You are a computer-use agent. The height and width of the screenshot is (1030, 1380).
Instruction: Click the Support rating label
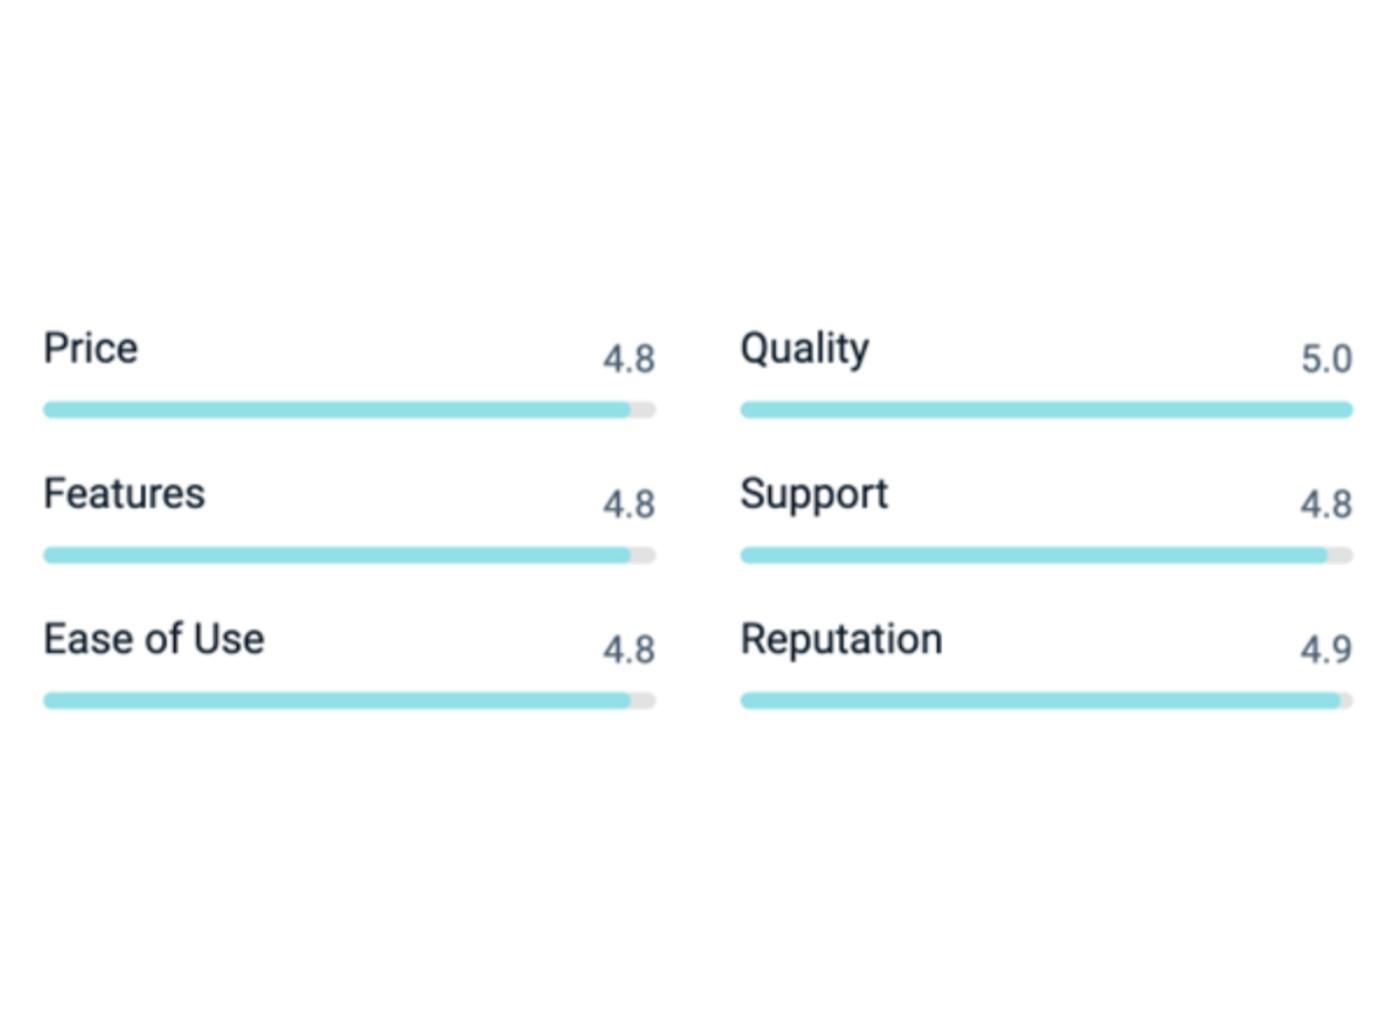click(814, 495)
